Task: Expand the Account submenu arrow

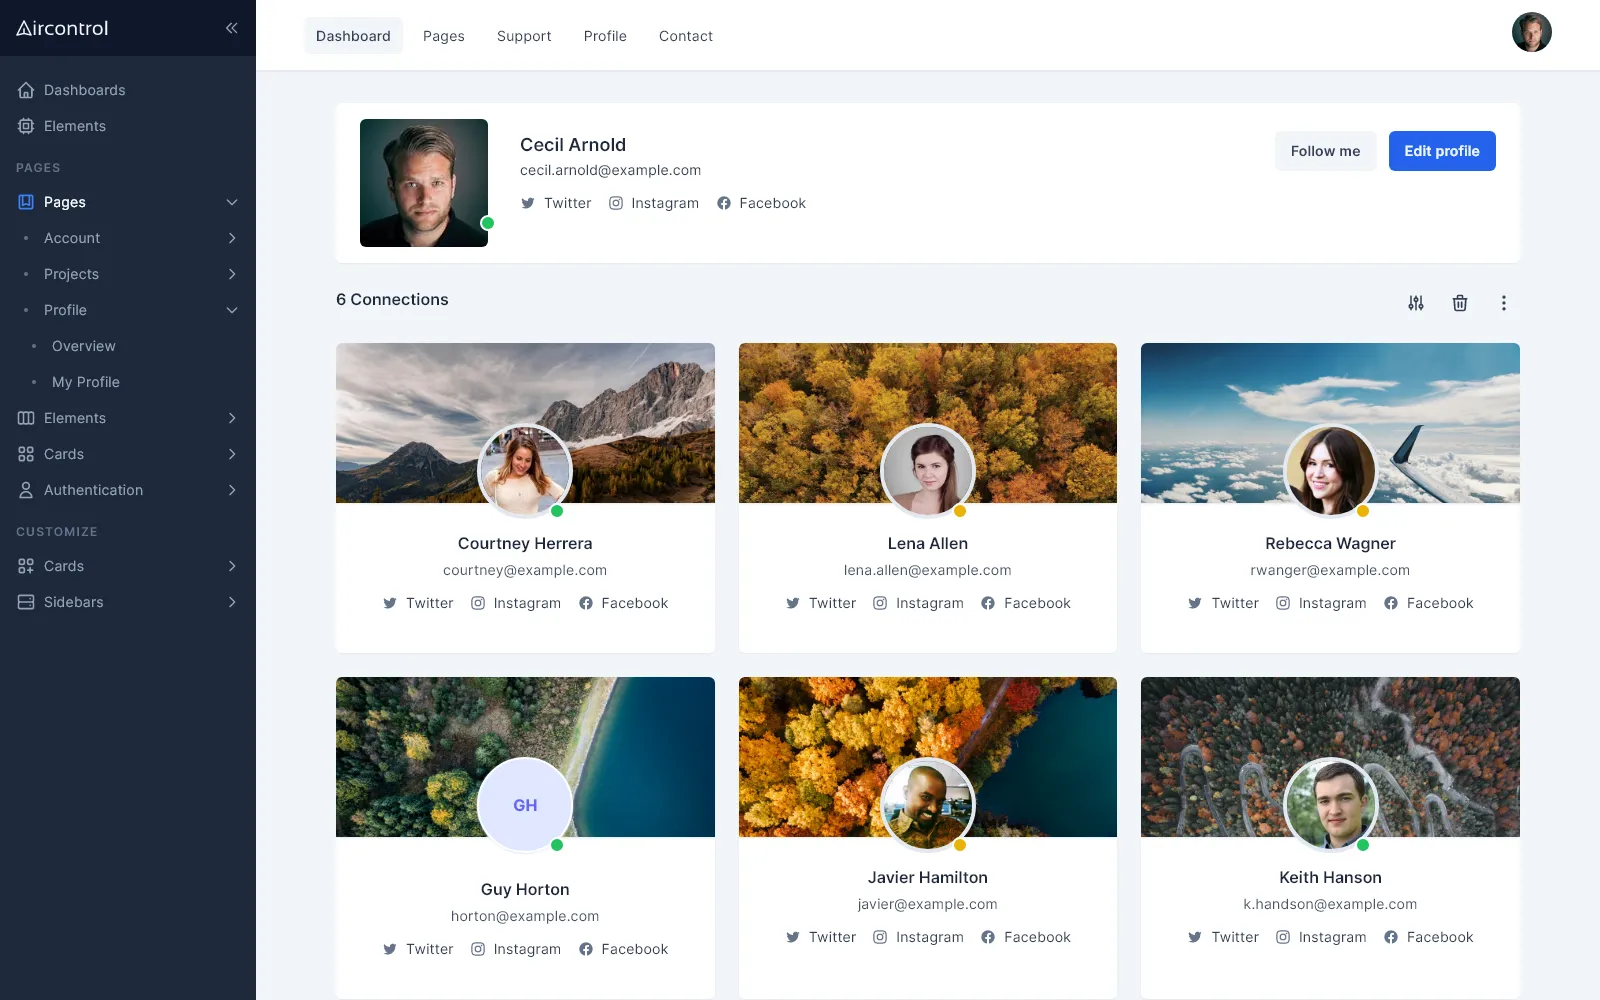Action: (232, 238)
